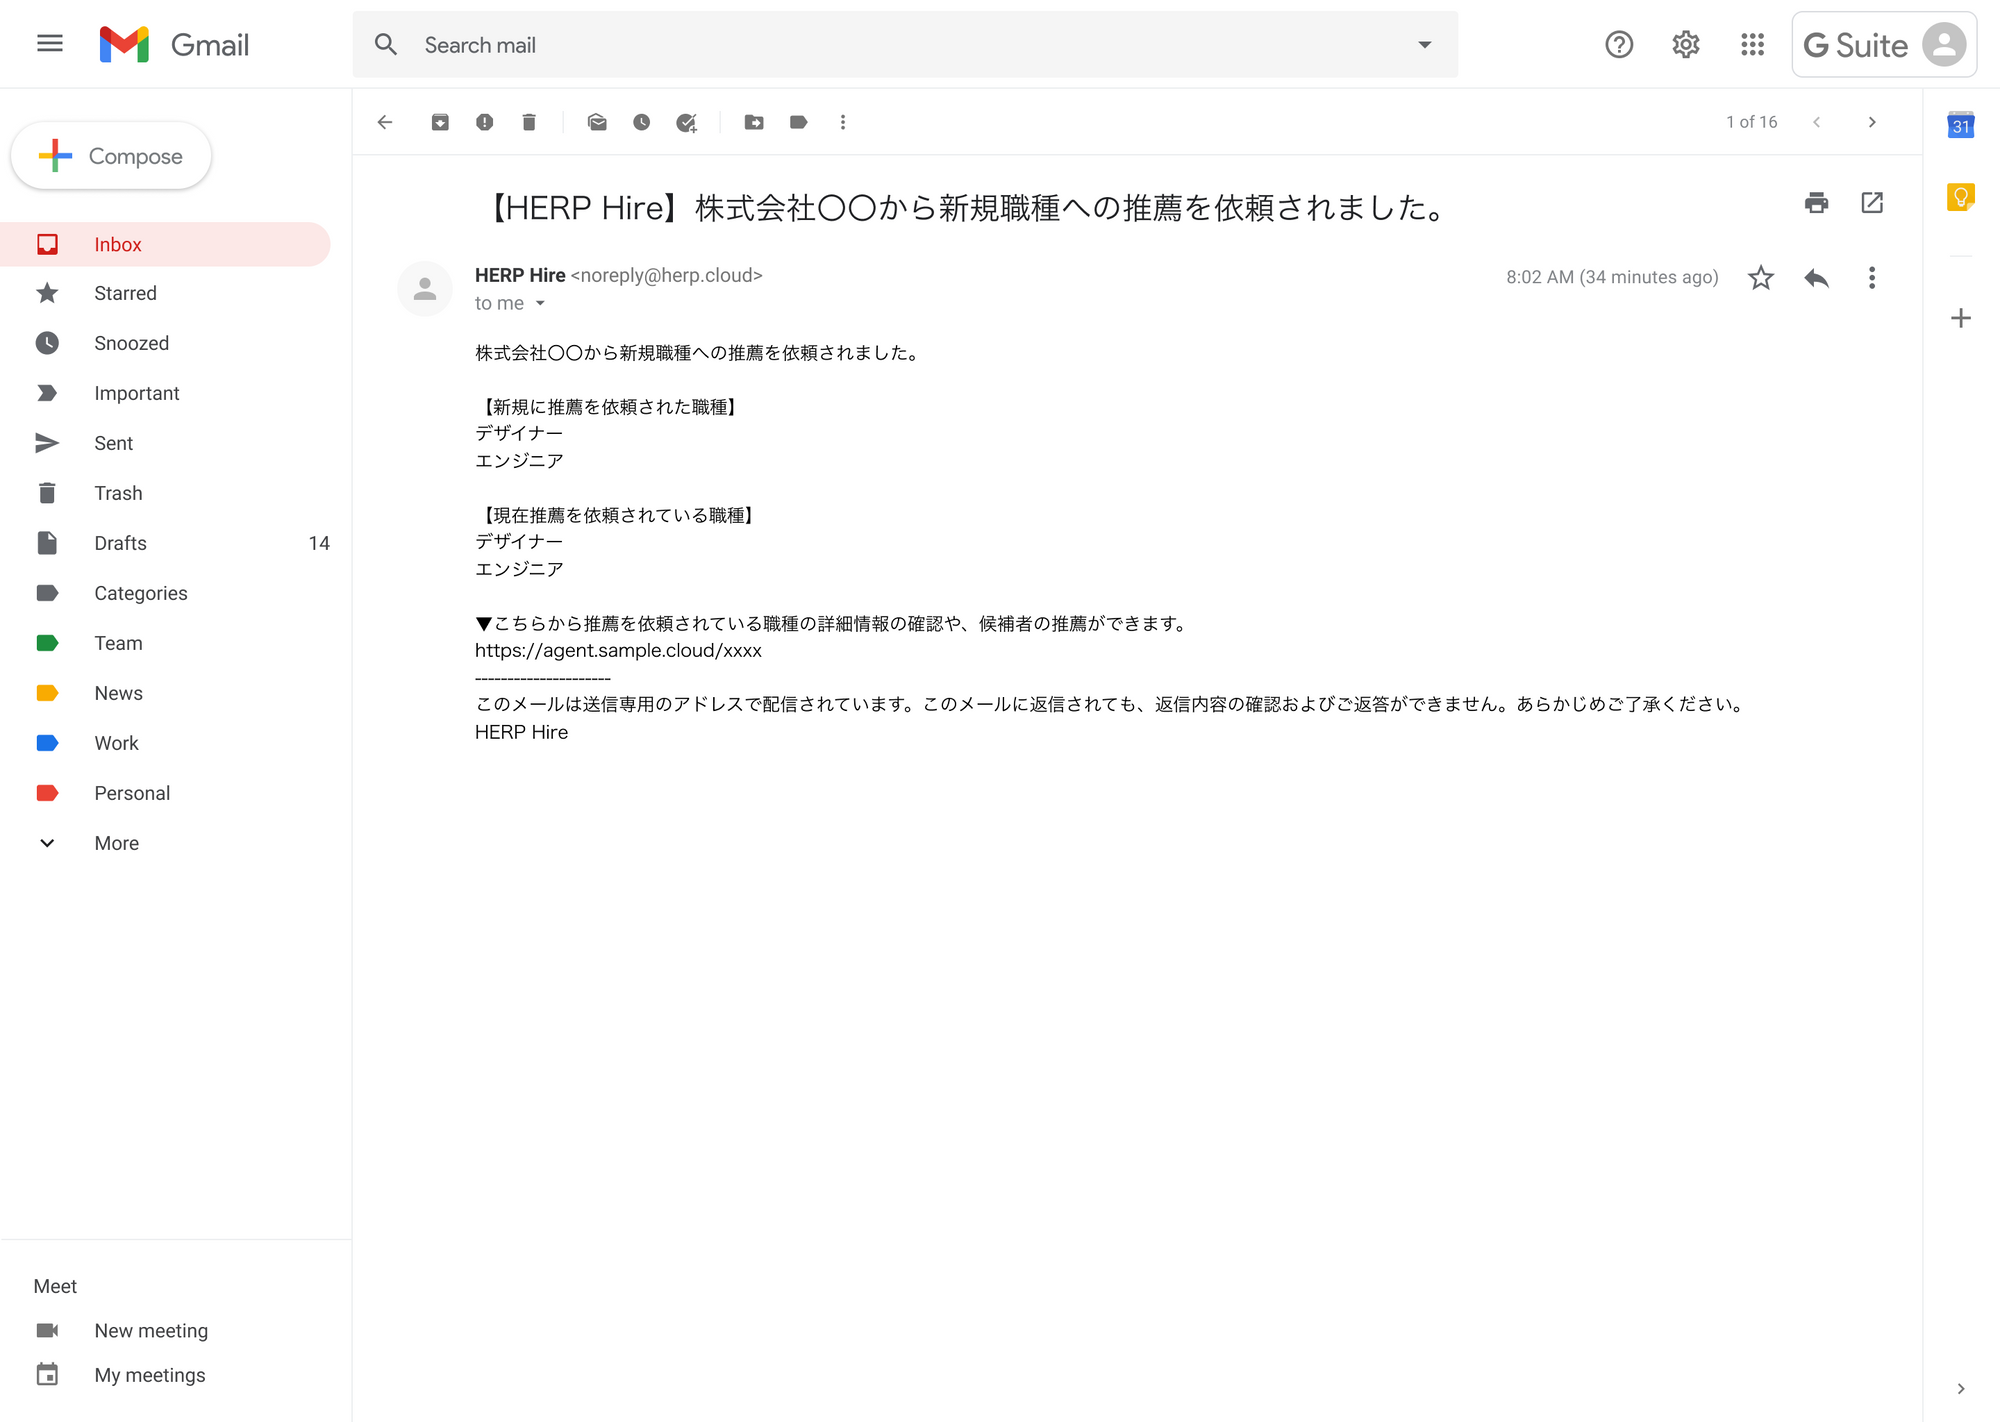
Task: Click the Compose button
Action: click(111, 156)
